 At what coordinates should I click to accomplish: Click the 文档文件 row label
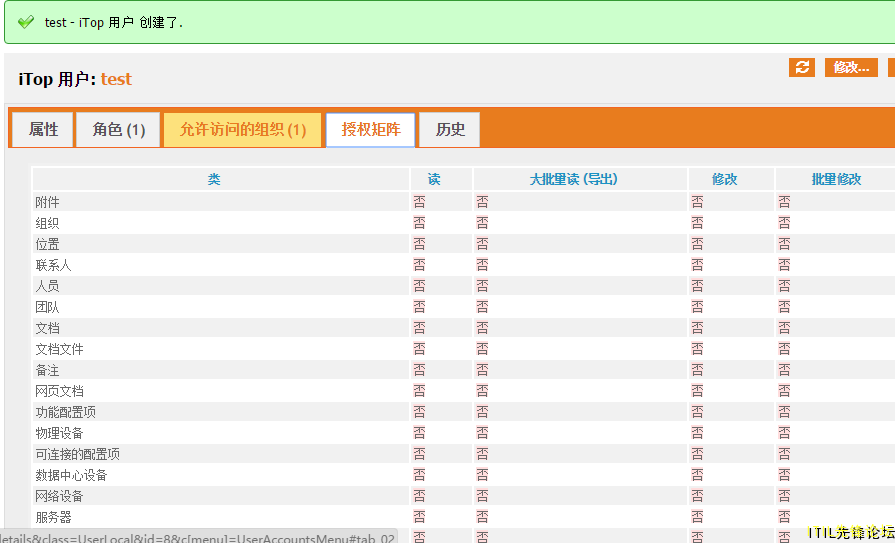coord(59,349)
